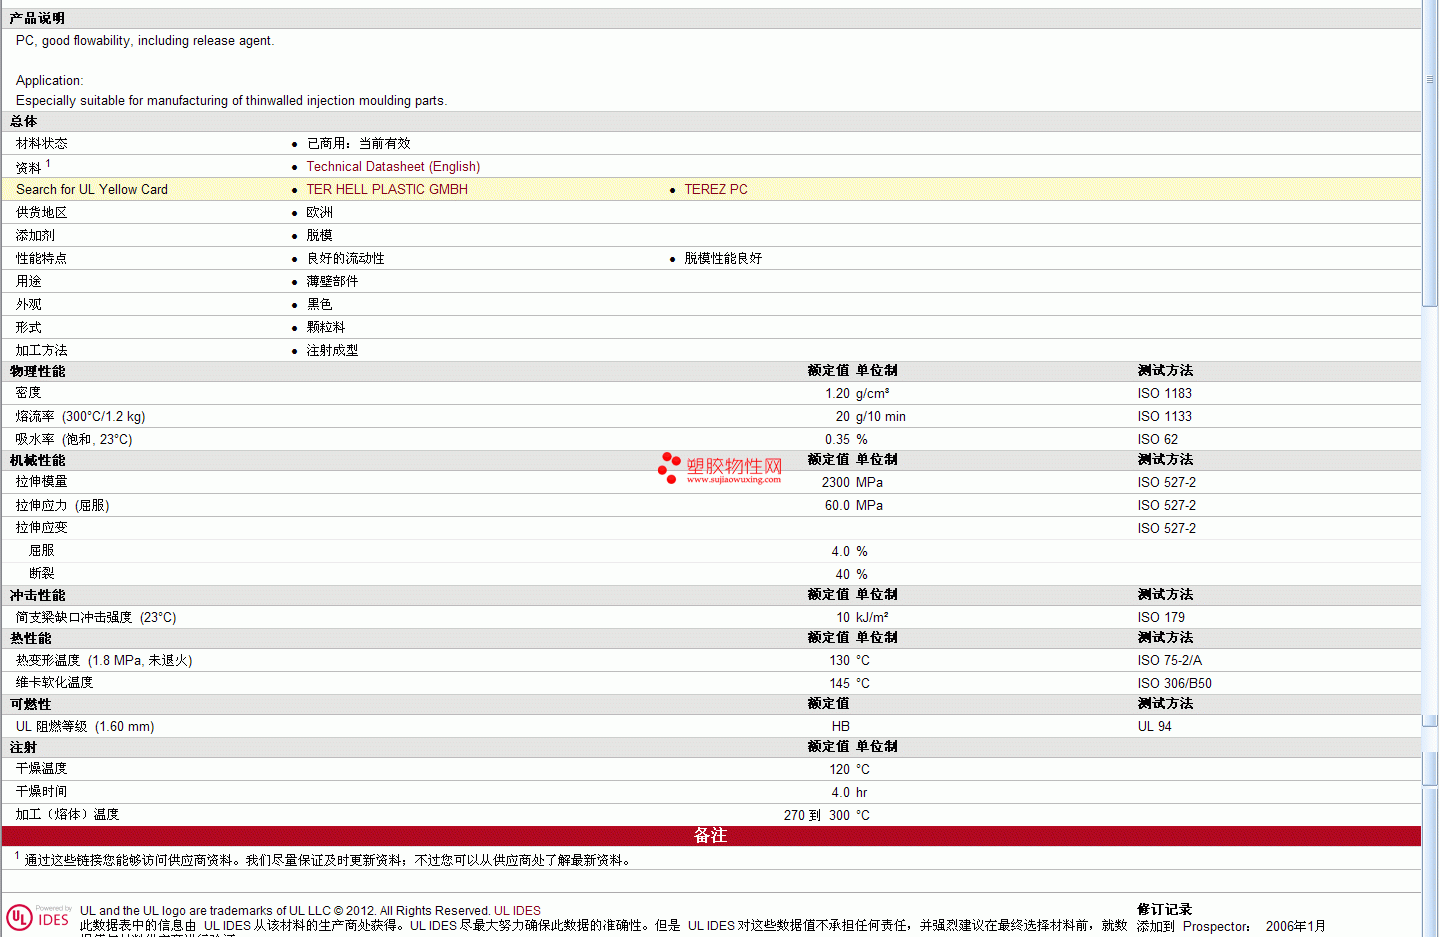Click the value '已商用：当前有效'
The width and height of the screenshot is (1440, 937).
click(359, 144)
